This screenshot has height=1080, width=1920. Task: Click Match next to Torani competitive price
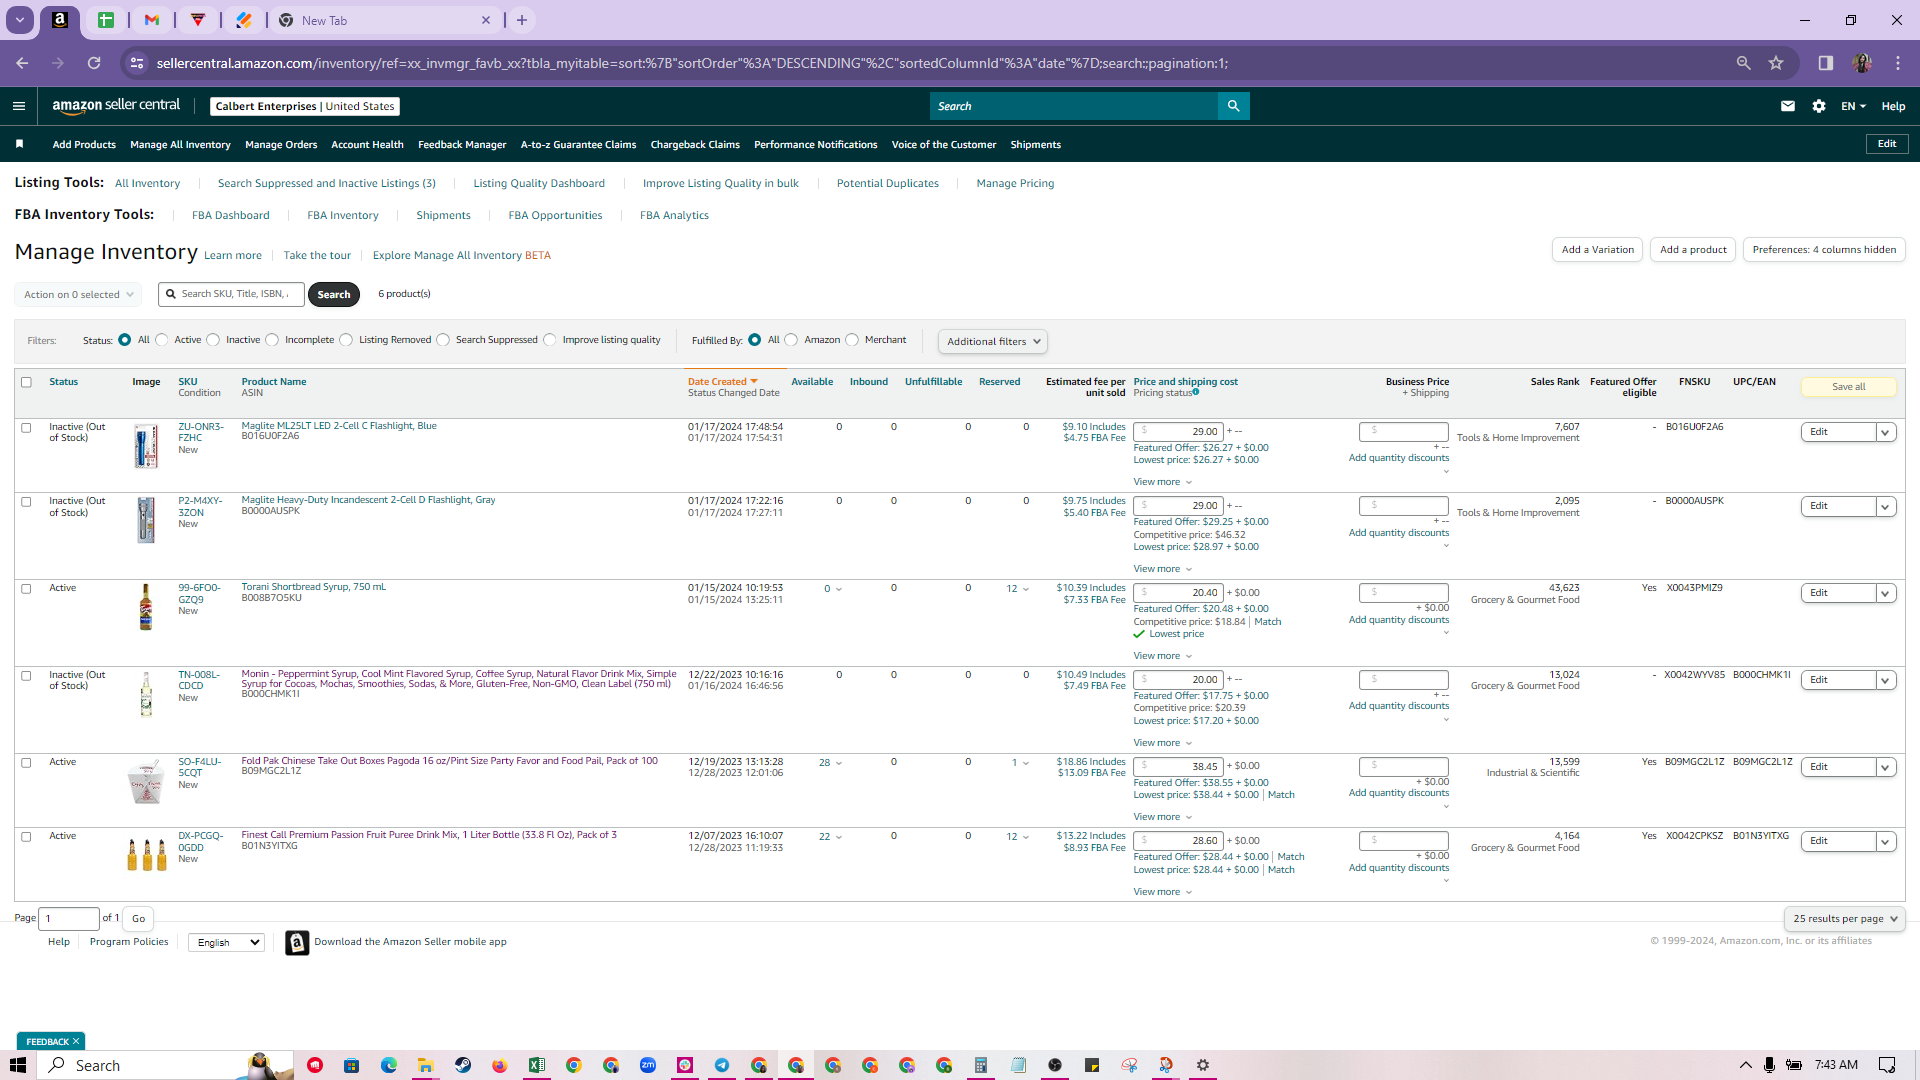point(1268,622)
